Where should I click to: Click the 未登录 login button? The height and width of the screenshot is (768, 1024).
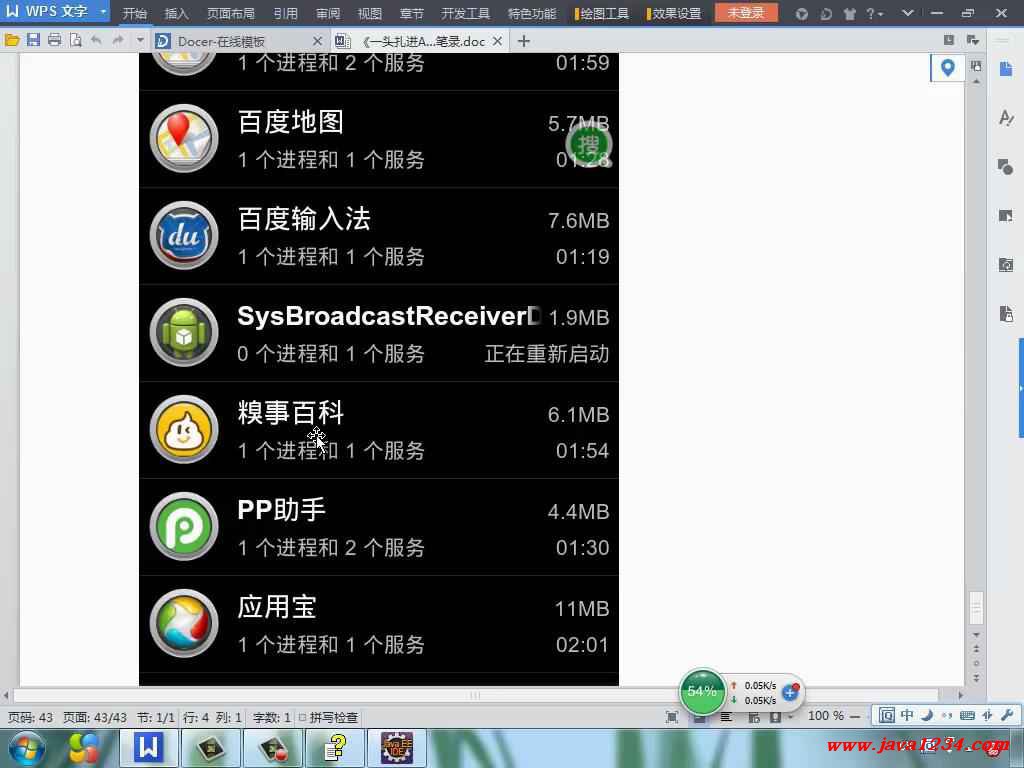click(x=746, y=12)
